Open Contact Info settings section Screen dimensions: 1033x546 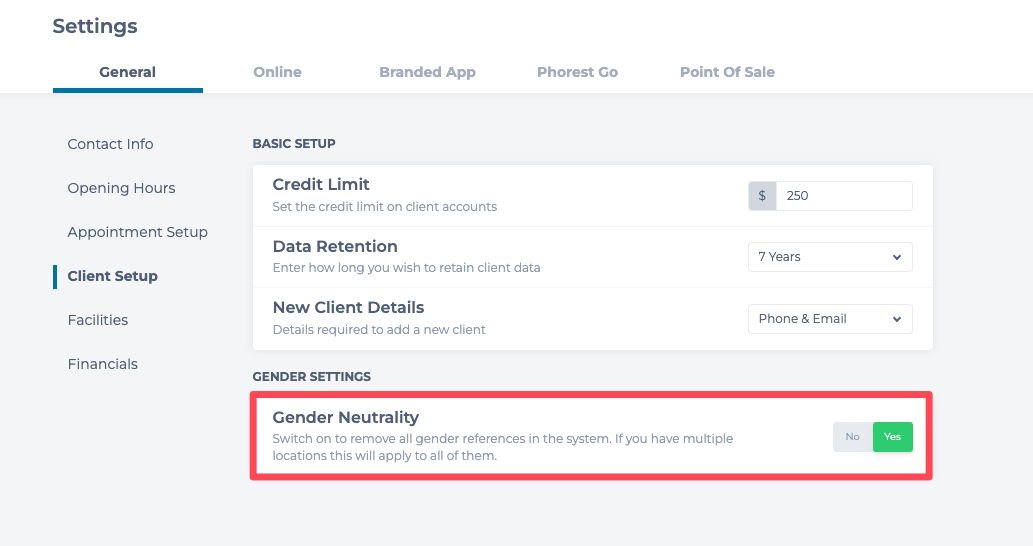pyautogui.click(x=110, y=144)
